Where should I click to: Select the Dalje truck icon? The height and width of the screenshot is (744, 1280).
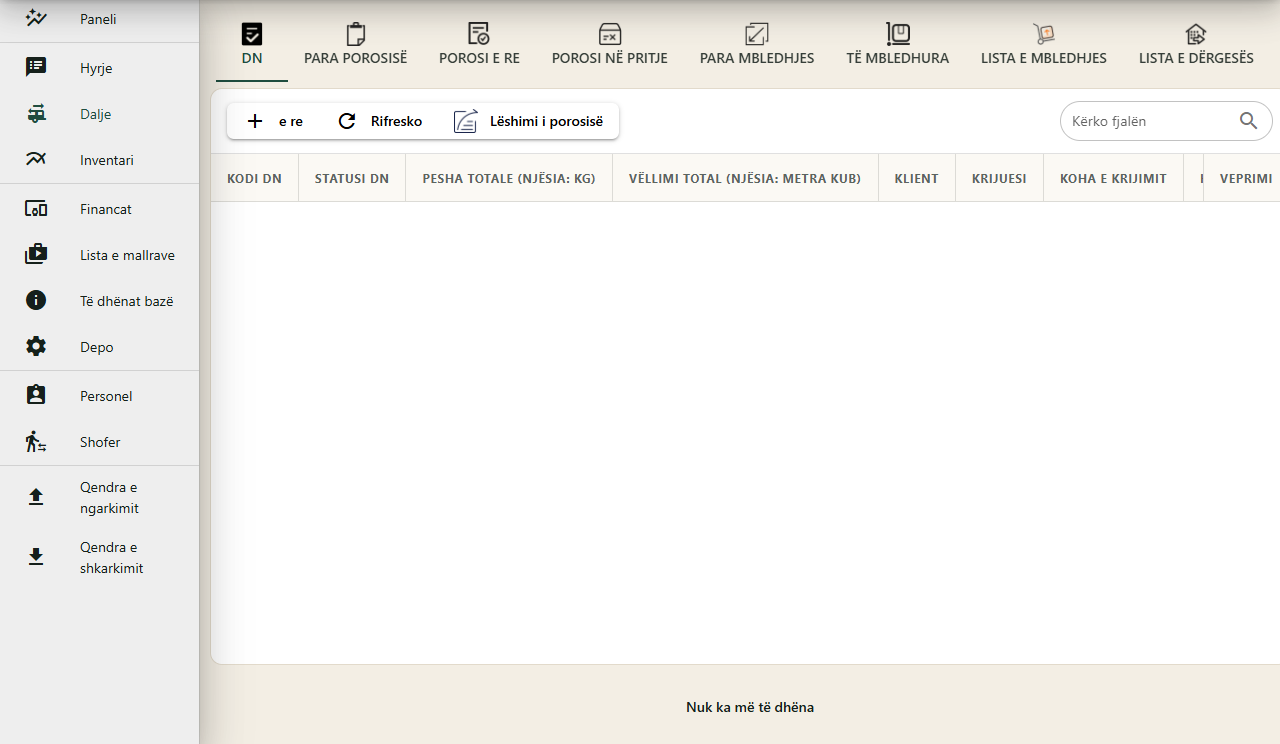(36, 113)
